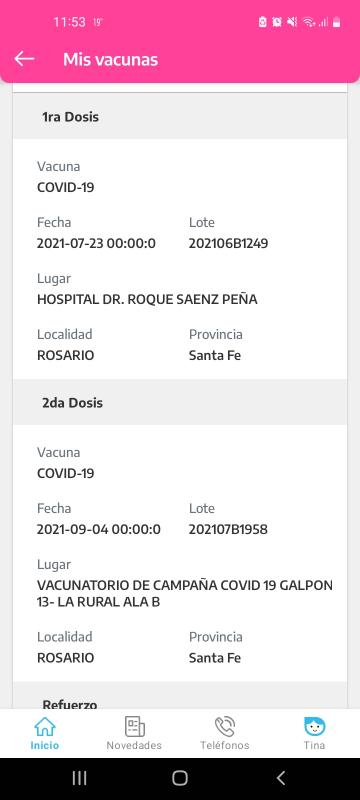Viewport: 360px width, 800px height.
Task: Open the Tina assistant face icon
Action: pos(315,726)
